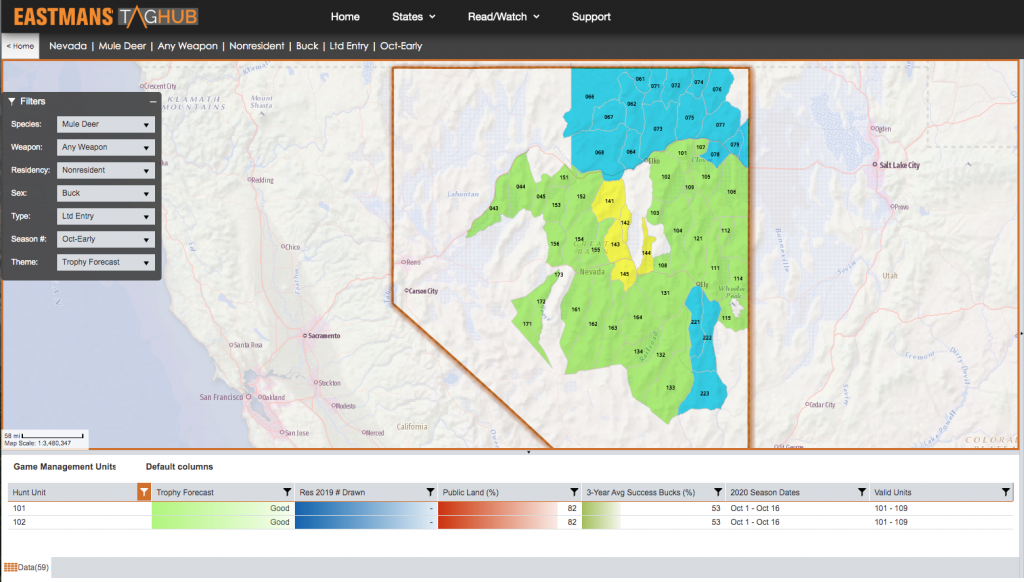Click Oct-Early in the breadcrumb bar

click(401, 46)
